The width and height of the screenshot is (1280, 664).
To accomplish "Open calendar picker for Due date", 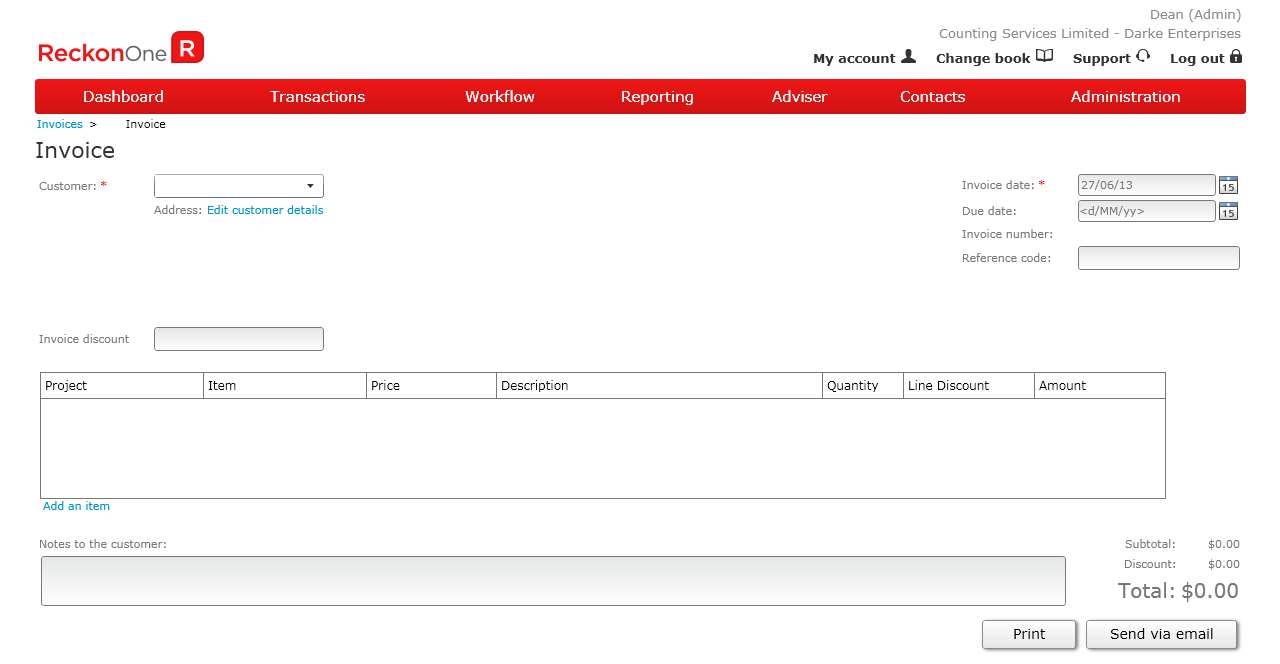I will [x=1228, y=211].
